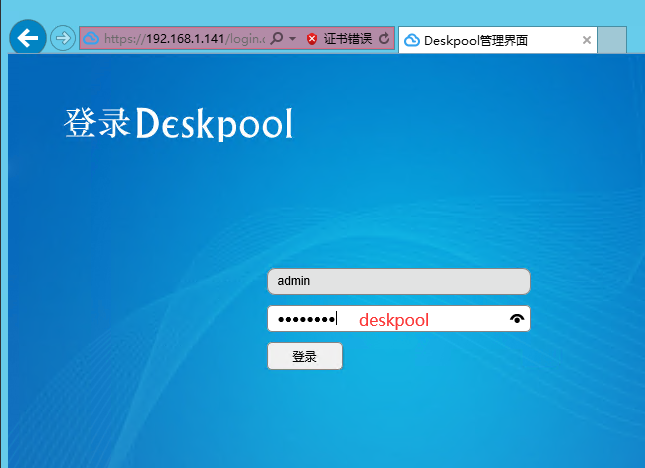Screen dimensions: 645x468
Task: Close the Deskpool管理界面 tab
Action: tap(587, 40)
